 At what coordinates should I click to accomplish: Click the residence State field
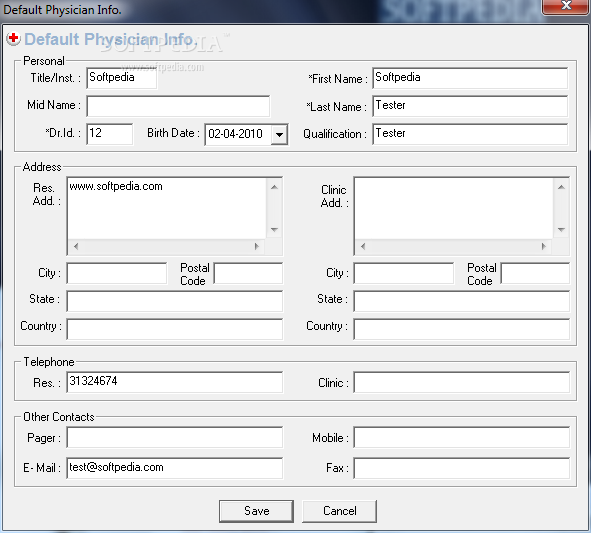(175, 301)
